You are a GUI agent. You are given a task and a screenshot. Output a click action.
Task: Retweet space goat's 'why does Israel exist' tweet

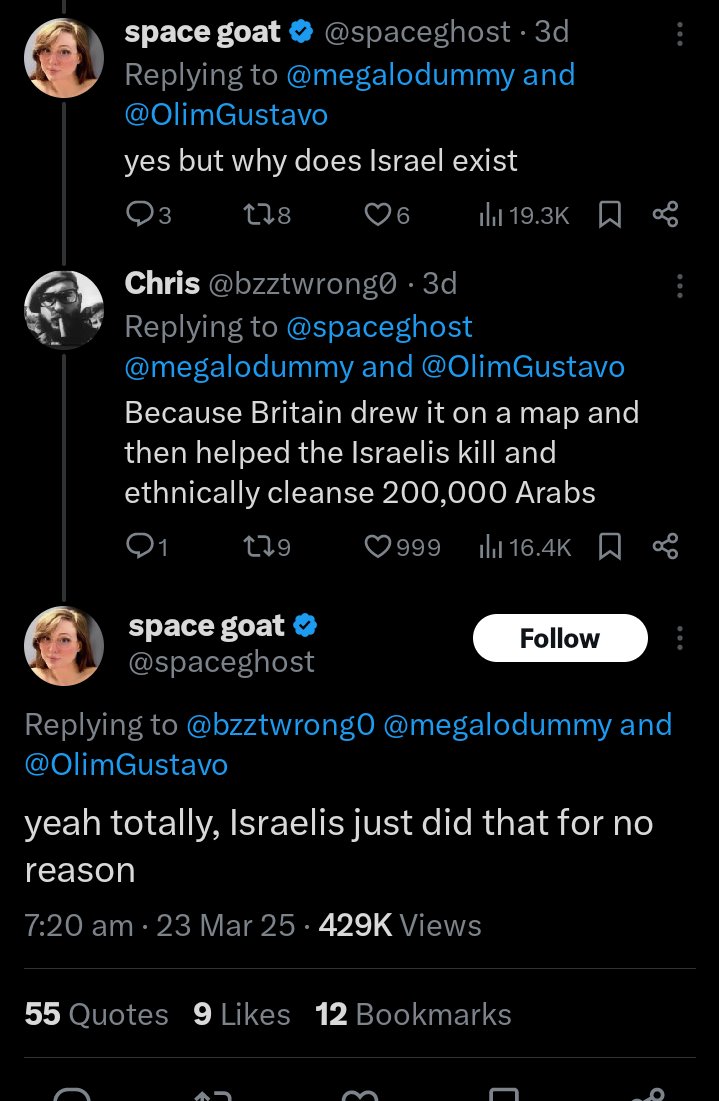pyautogui.click(x=266, y=215)
